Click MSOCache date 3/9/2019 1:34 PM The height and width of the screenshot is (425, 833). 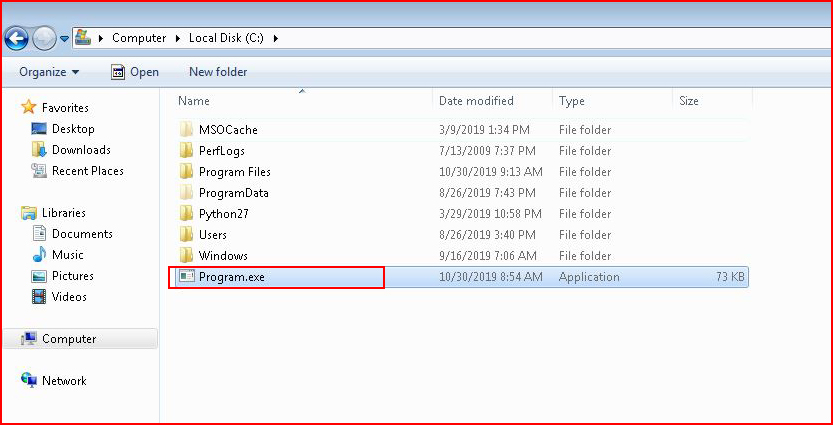tap(484, 130)
